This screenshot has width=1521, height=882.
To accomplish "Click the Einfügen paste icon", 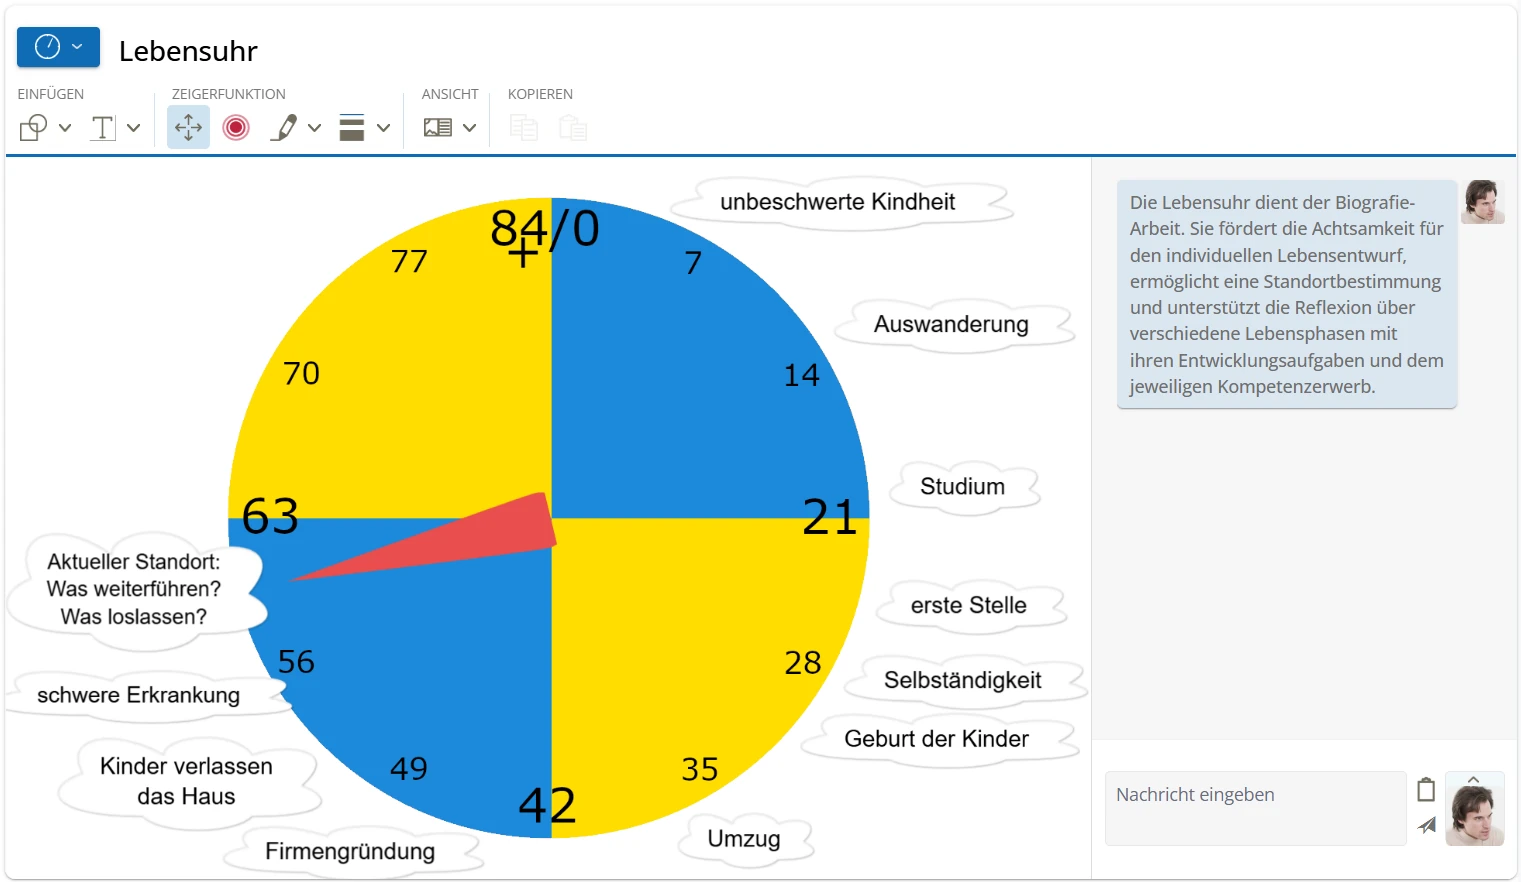I will tap(572, 127).
